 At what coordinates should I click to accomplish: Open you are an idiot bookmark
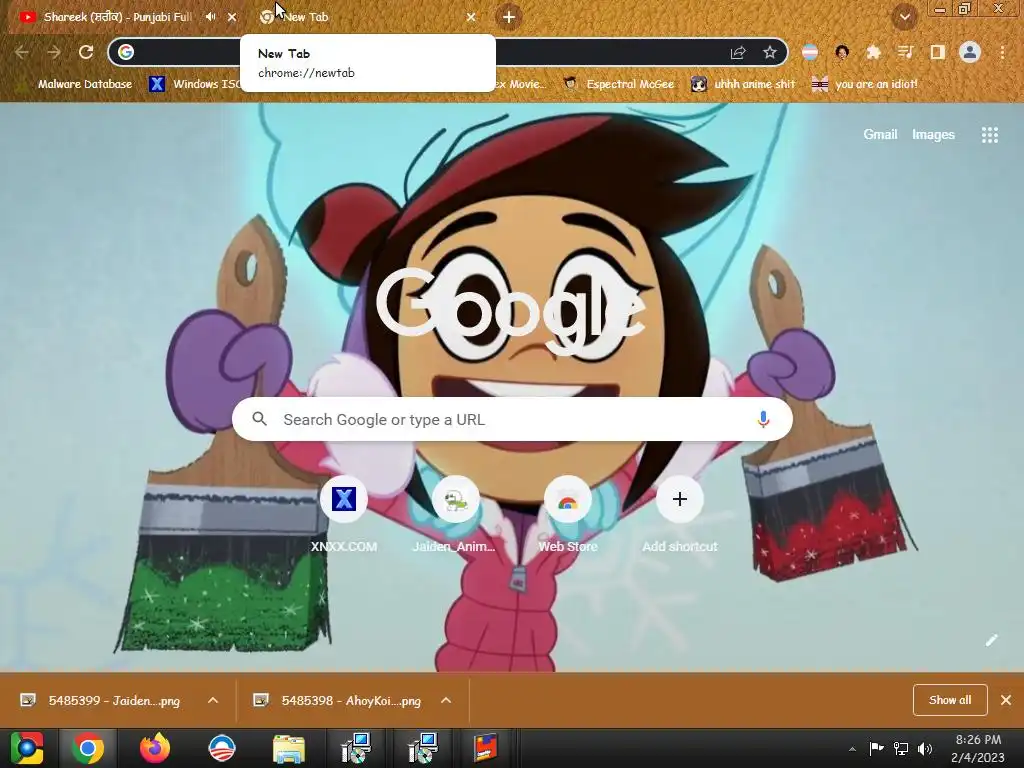point(865,84)
